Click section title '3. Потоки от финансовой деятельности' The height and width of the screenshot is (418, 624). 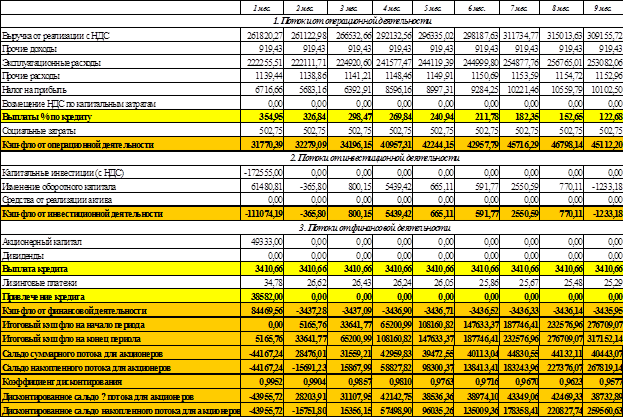pyautogui.click(x=374, y=228)
